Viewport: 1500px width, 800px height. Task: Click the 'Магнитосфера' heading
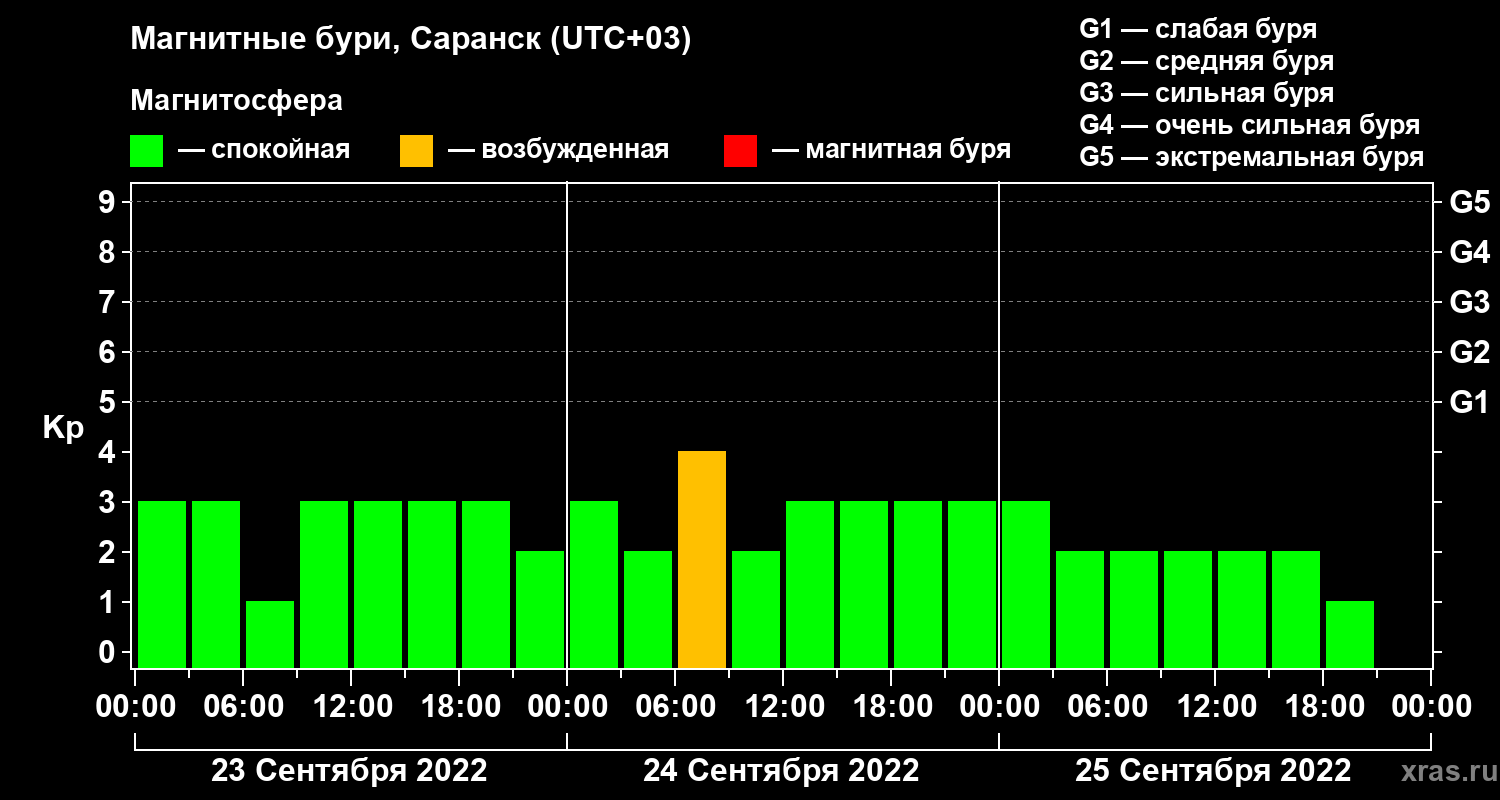pos(236,101)
